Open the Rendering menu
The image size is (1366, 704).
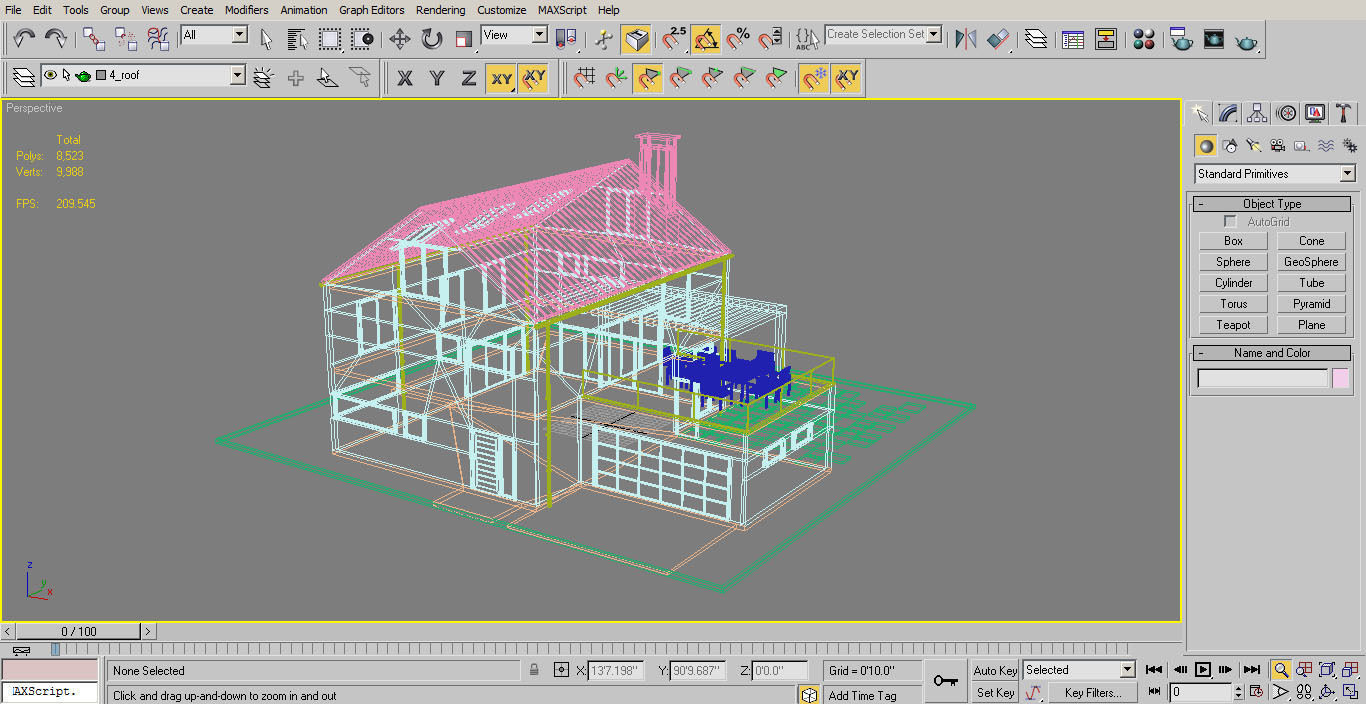[440, 10]
